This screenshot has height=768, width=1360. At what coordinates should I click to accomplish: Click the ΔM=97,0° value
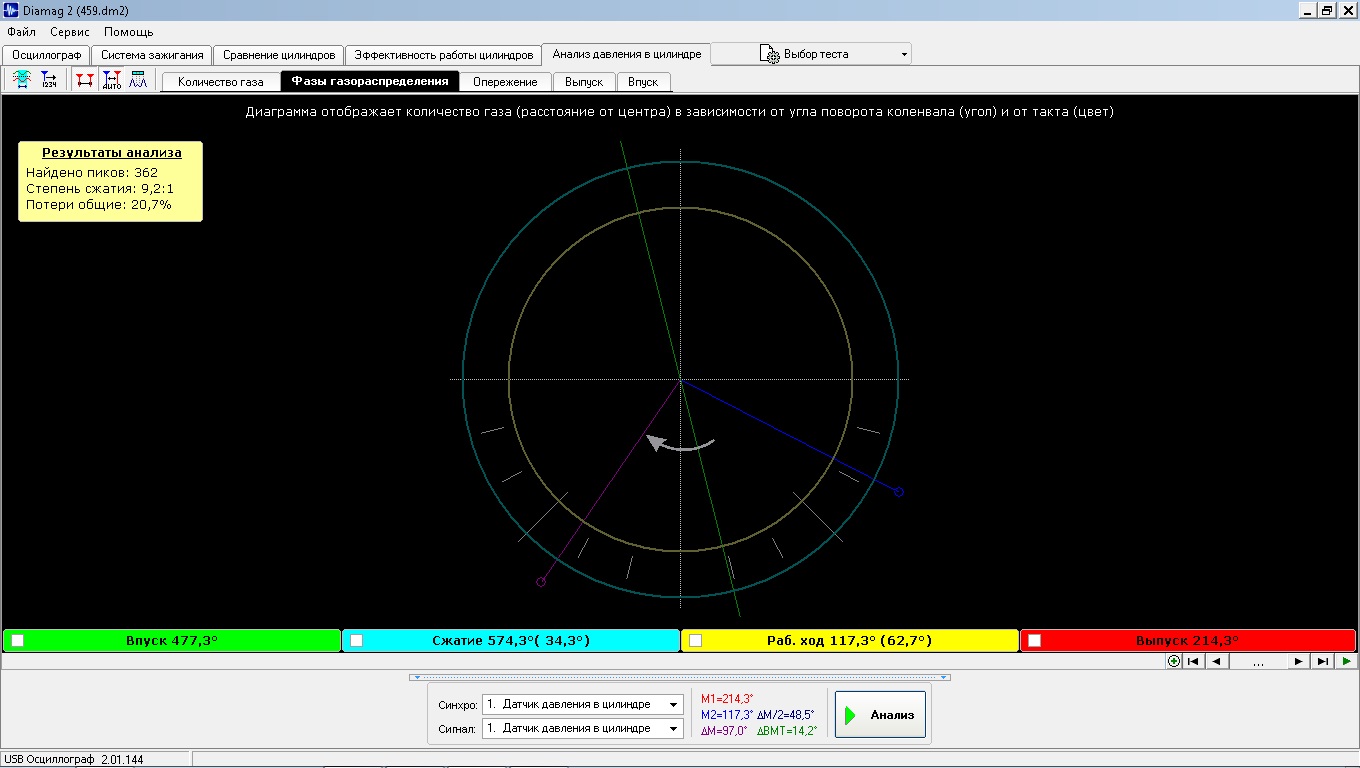coord(724,731)
